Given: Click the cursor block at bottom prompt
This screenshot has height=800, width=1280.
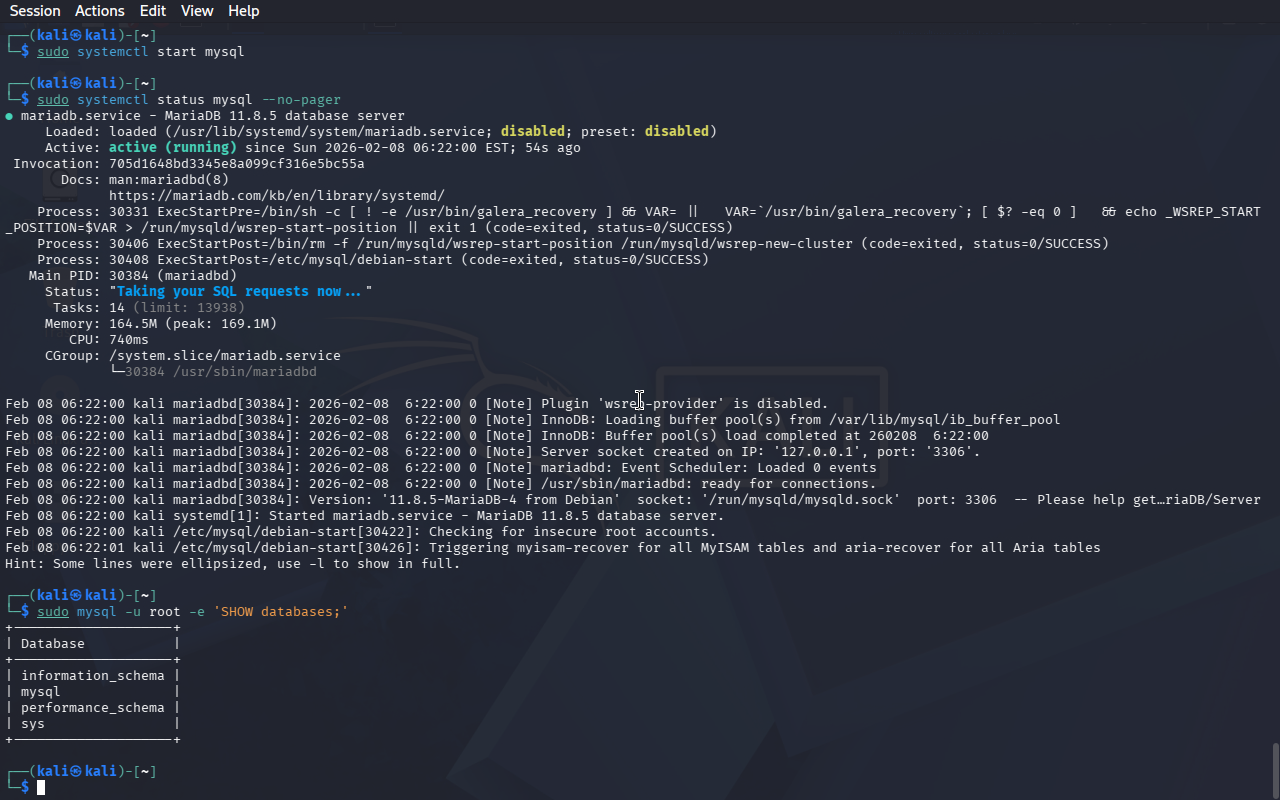Looking at the screenshot, I should (x=41, y=788).
